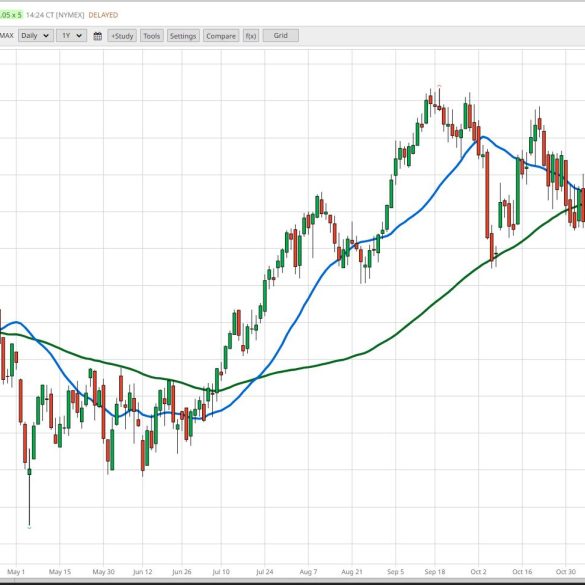The width and height of the screenshot is (585, 585).
Task: Click the low marker below early May wick
Action: pyautogui.click(x=29, y=528)
